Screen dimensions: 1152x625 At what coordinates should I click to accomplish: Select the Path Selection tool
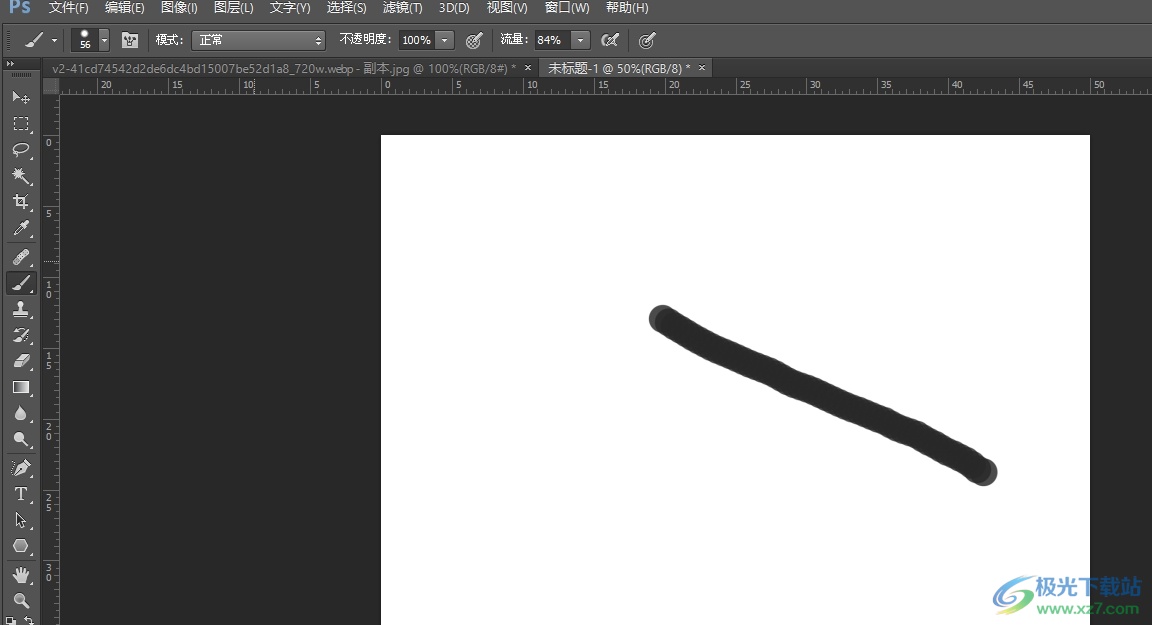(21, 520)
